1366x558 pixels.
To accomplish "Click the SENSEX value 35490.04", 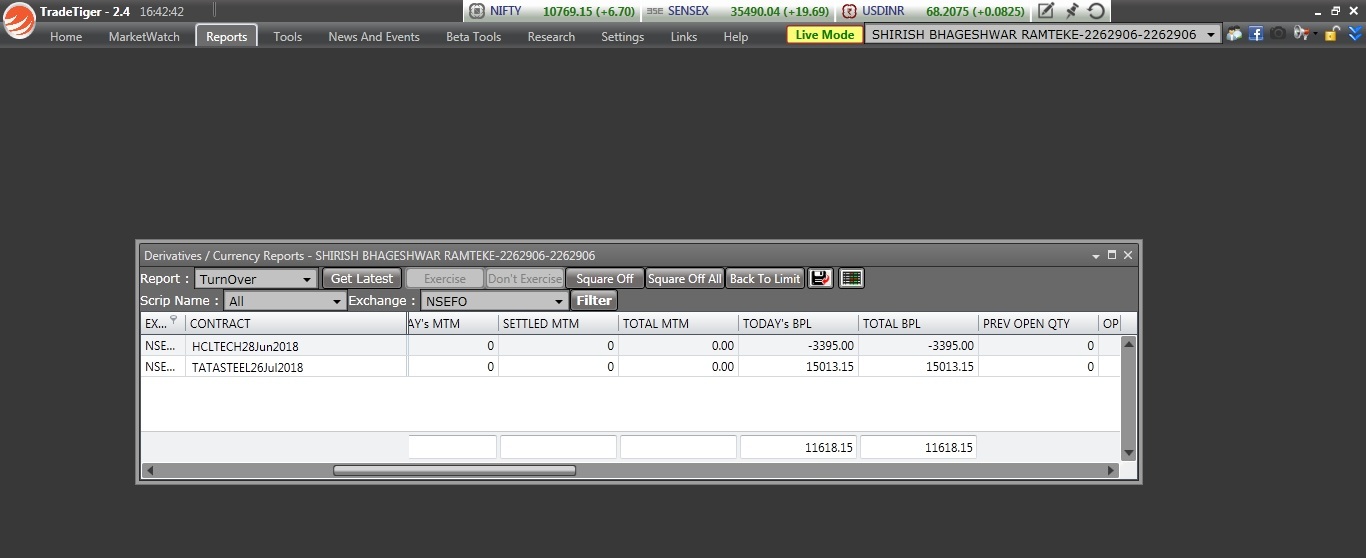I will coord(758,11).
